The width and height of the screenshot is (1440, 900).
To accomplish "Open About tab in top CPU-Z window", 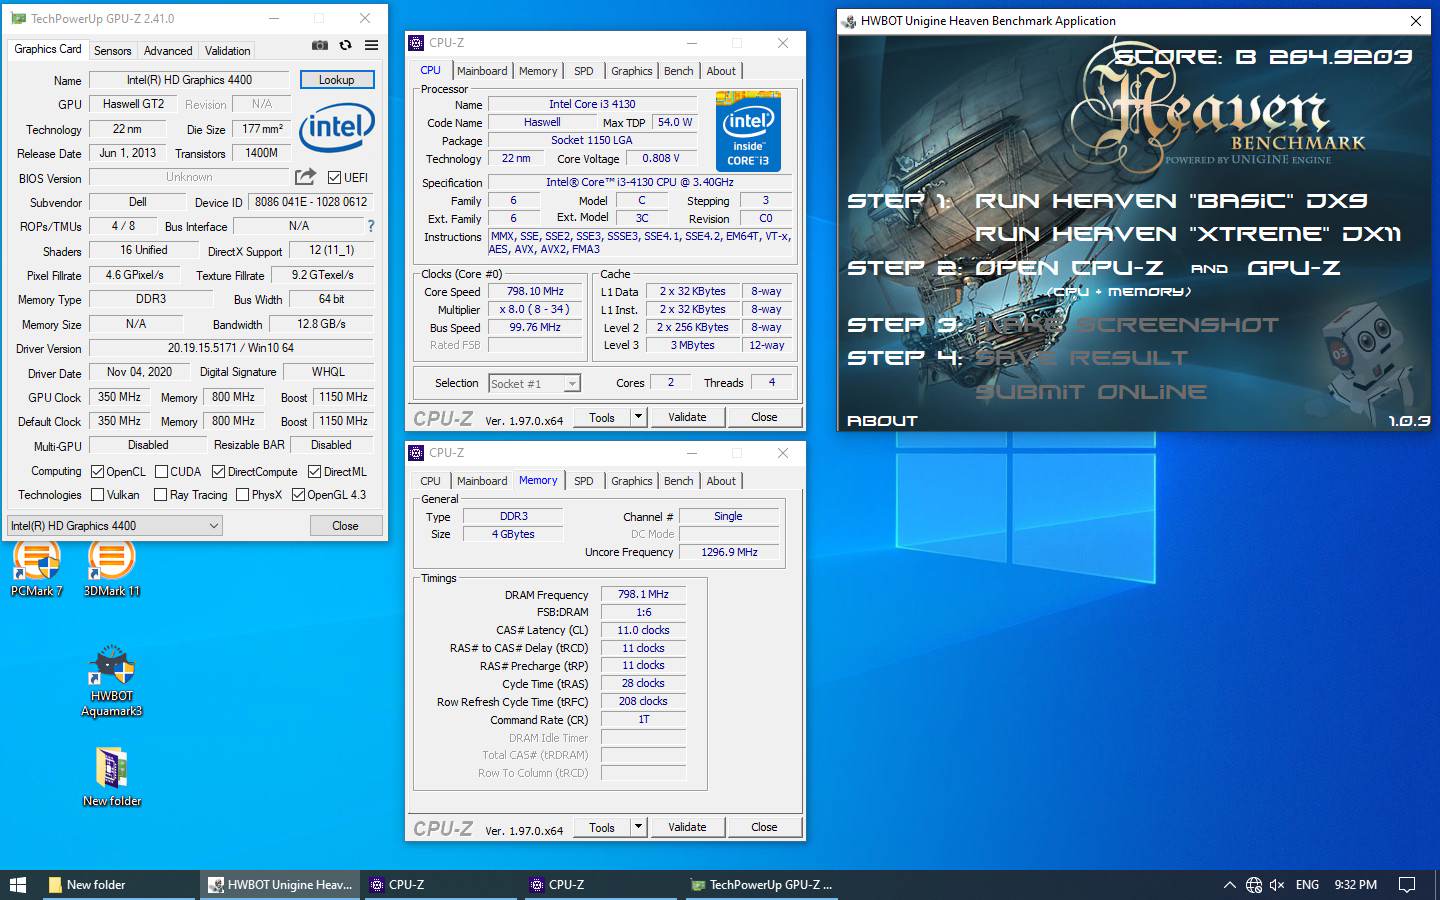I will click(721, 71).
